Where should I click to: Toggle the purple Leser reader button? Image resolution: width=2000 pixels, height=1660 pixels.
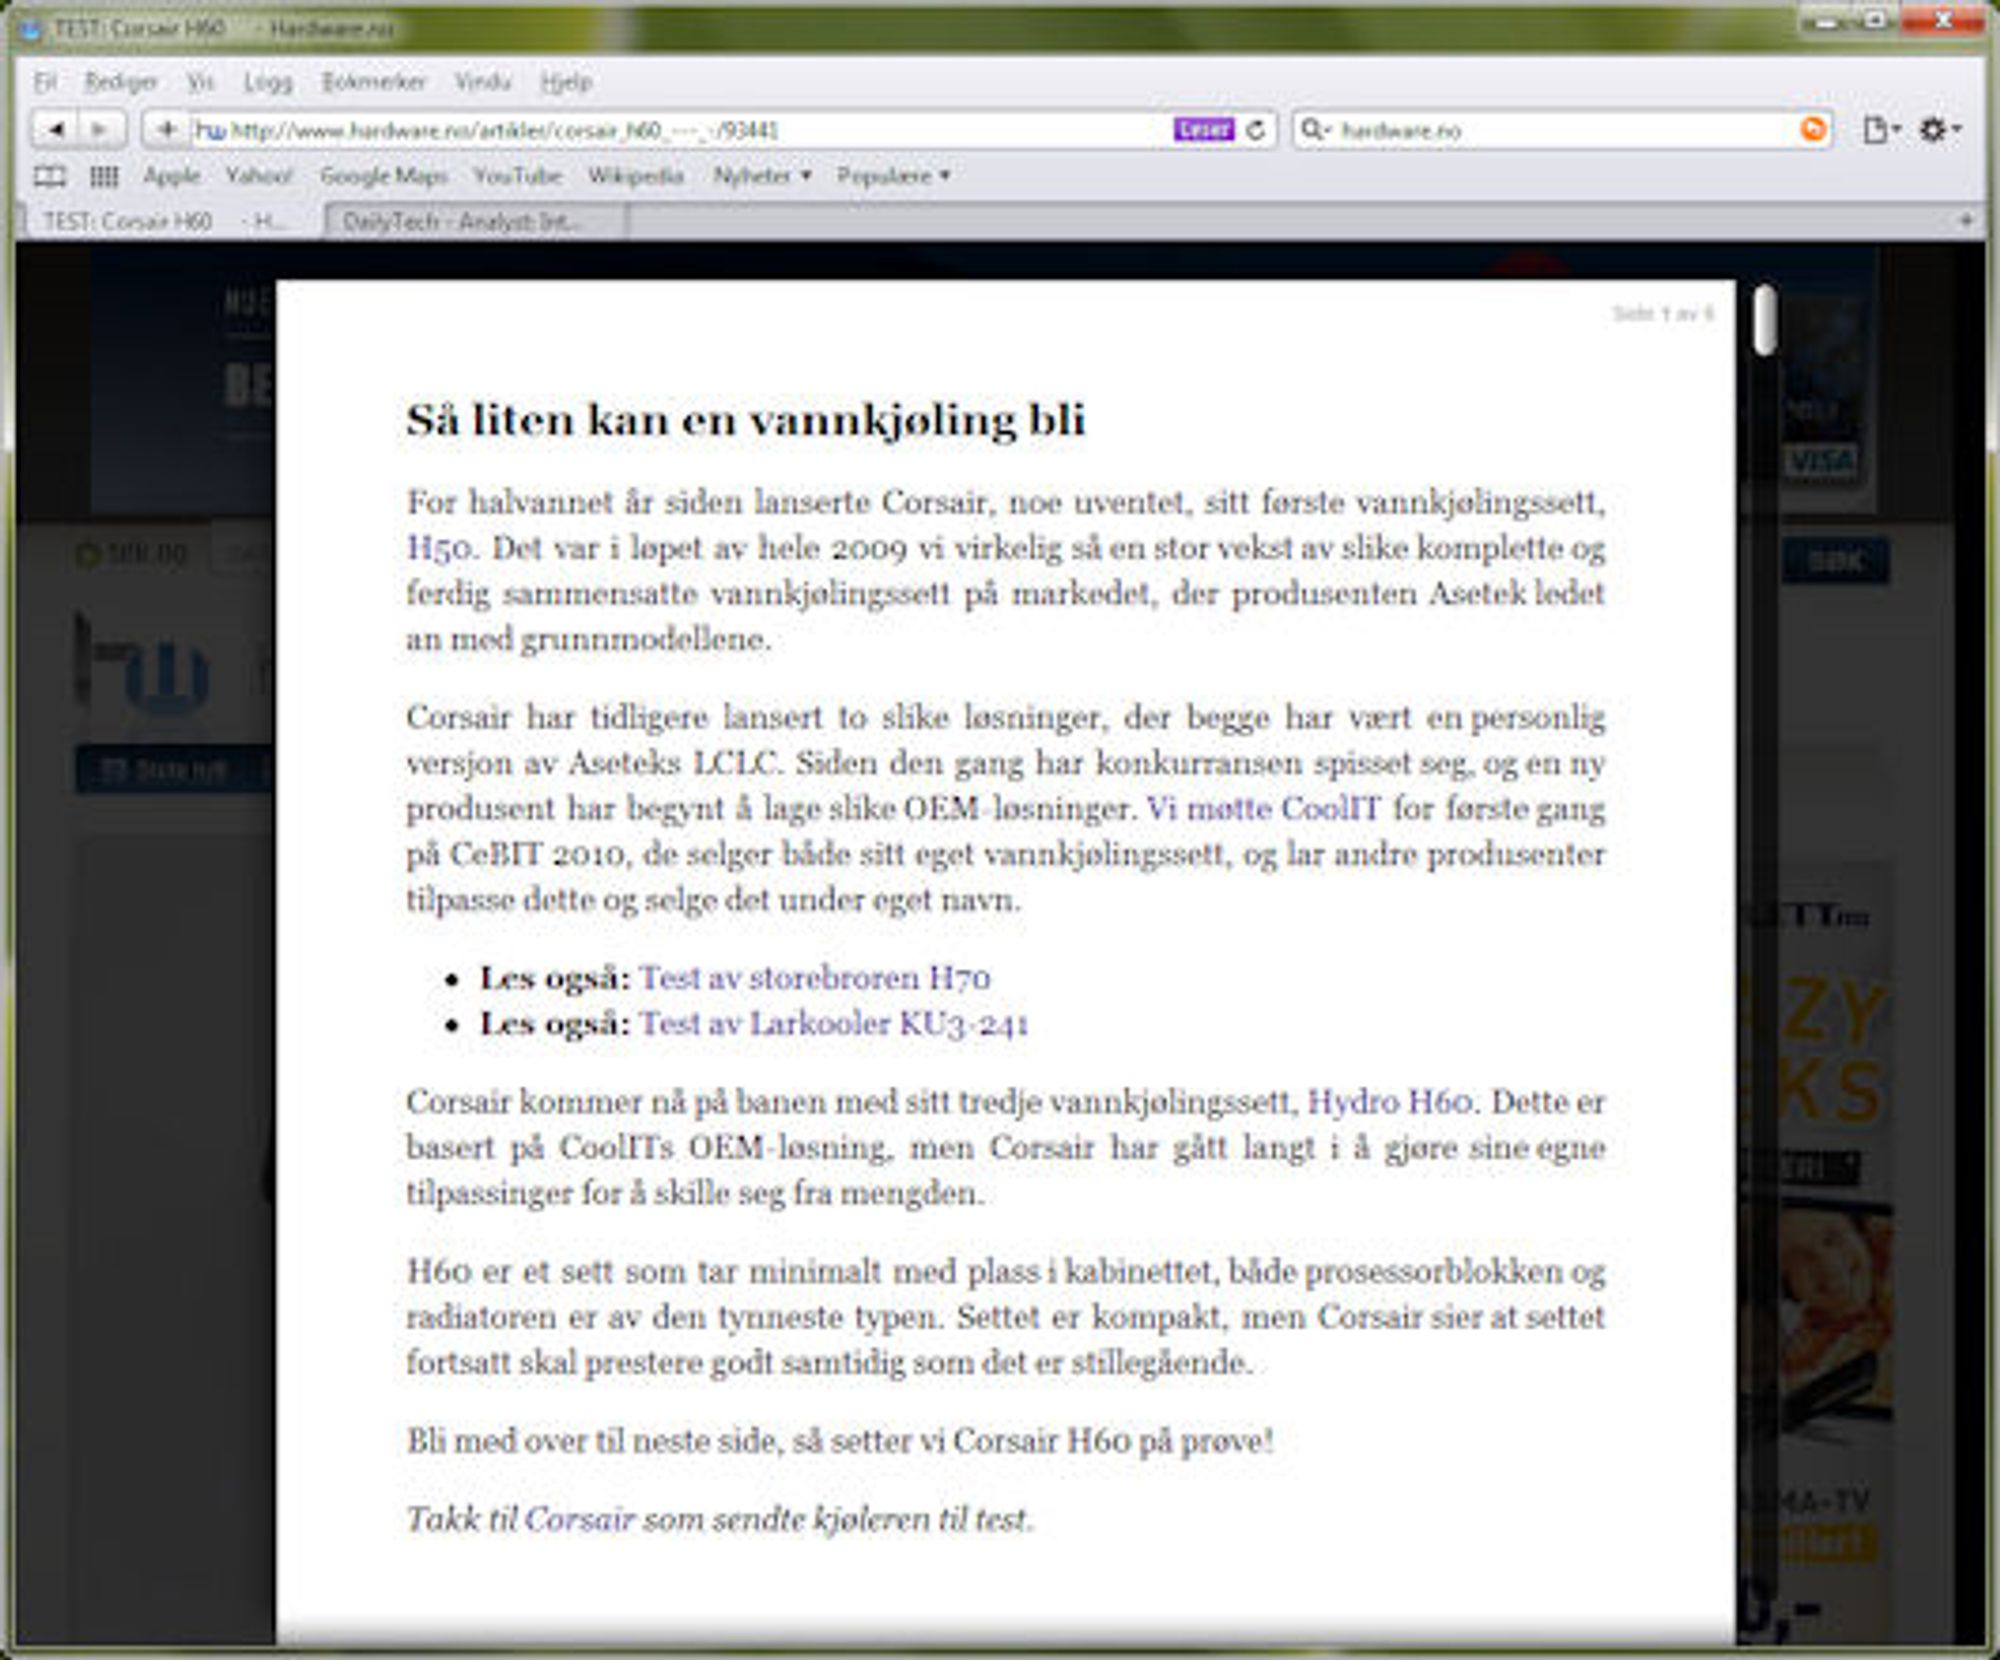coord(1204,130)
